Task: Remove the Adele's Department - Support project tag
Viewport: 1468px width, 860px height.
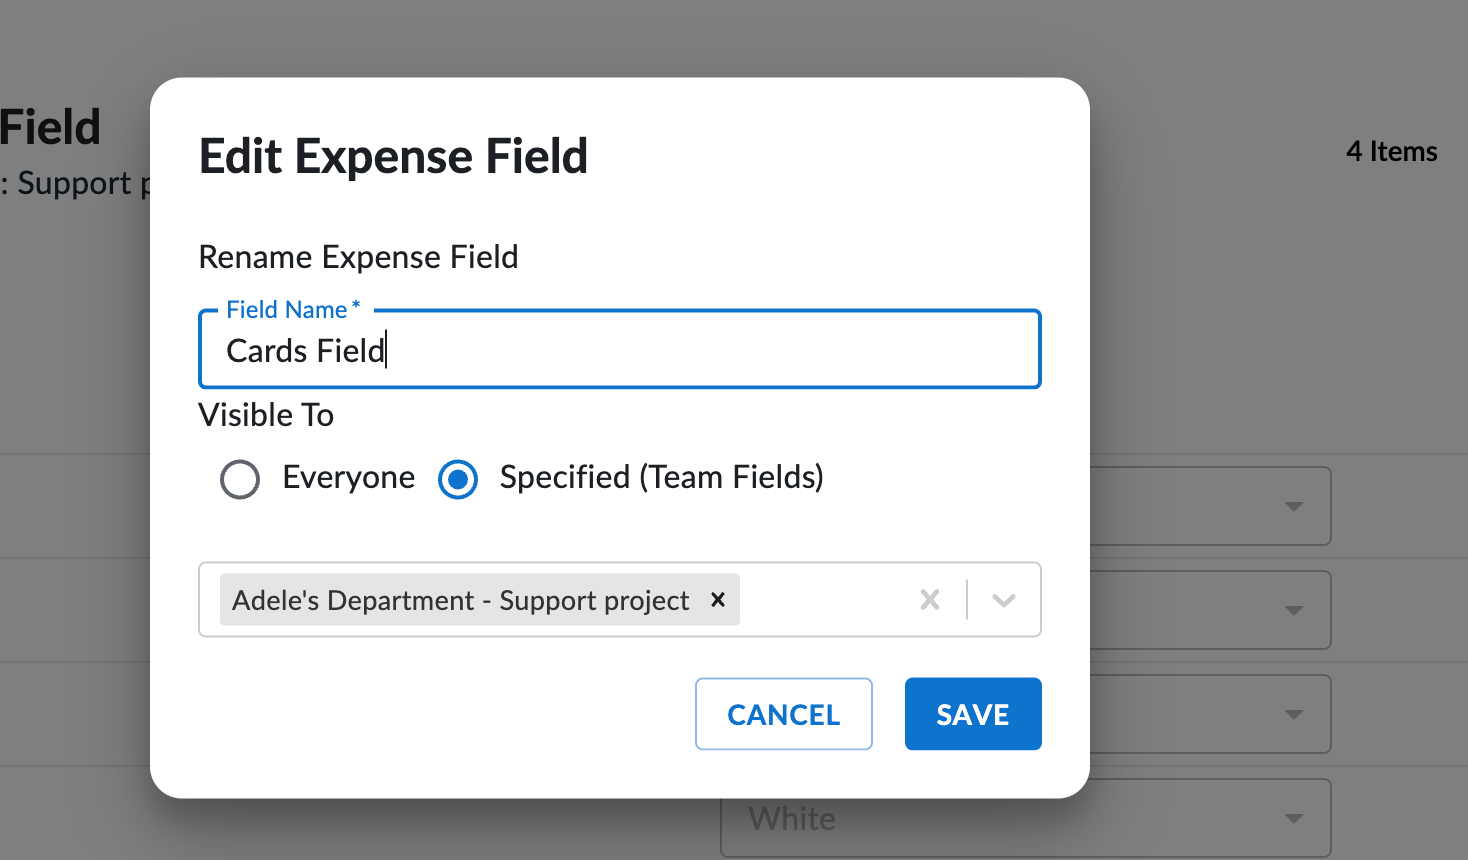Action: click(718, 600)
